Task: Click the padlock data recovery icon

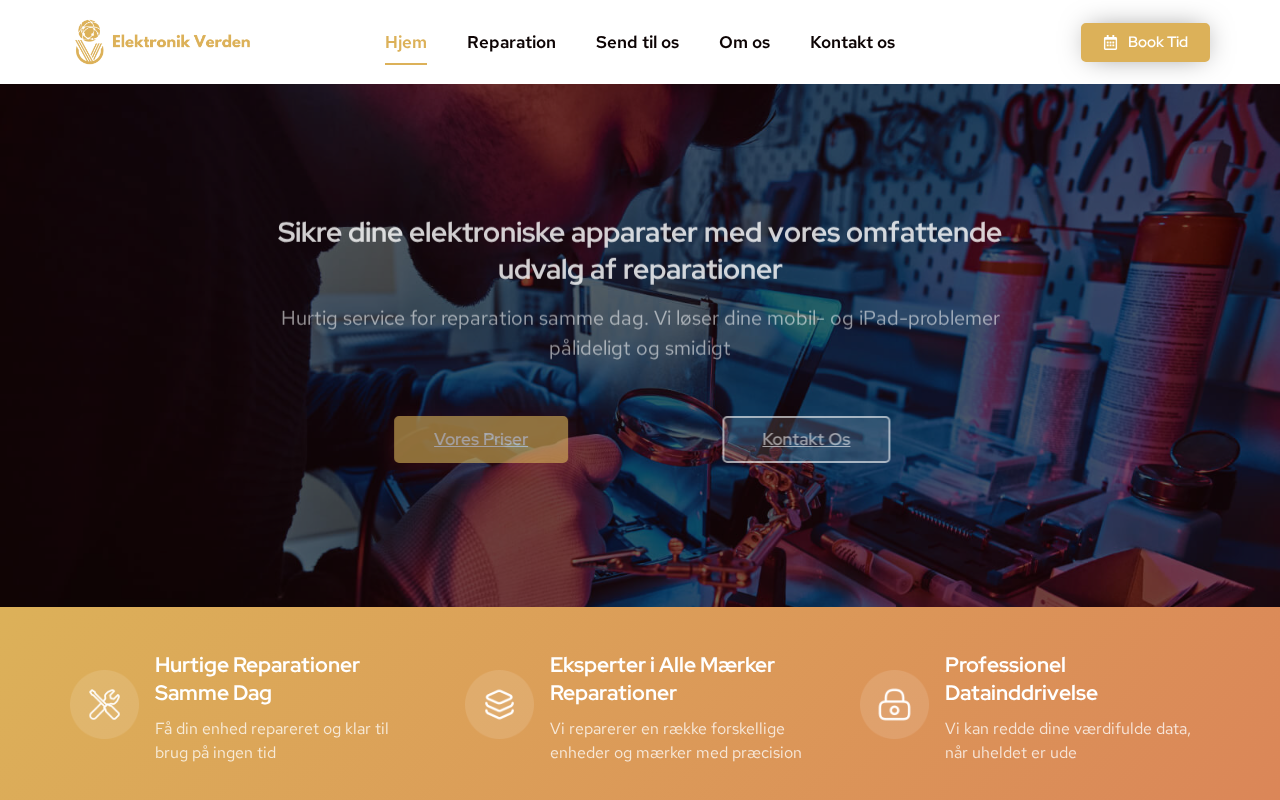Action: pyautogui.click(x=894, y=704)
